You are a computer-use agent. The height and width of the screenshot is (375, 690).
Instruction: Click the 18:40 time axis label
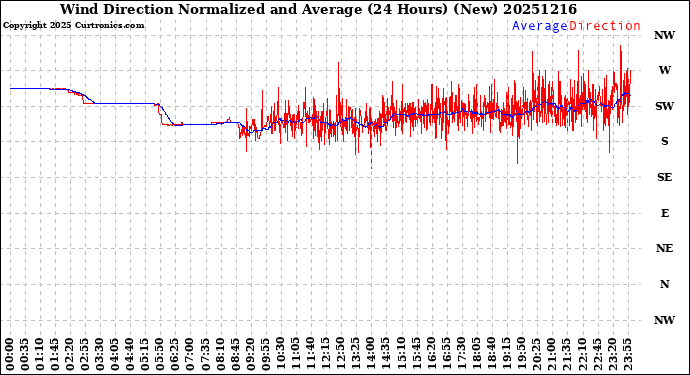(491, 355)
